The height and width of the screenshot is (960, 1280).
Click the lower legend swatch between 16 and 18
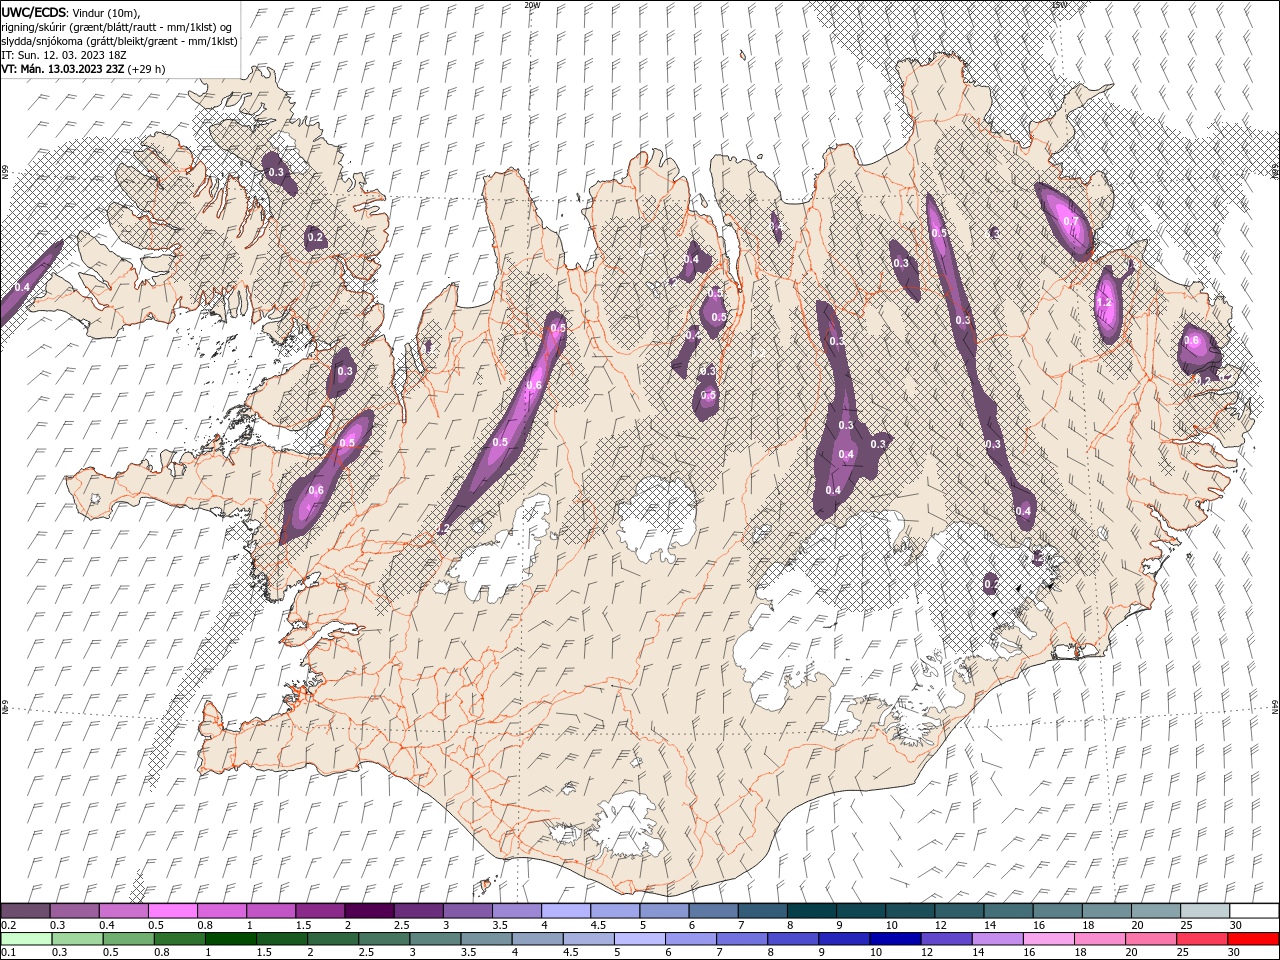coord(1050,938)
